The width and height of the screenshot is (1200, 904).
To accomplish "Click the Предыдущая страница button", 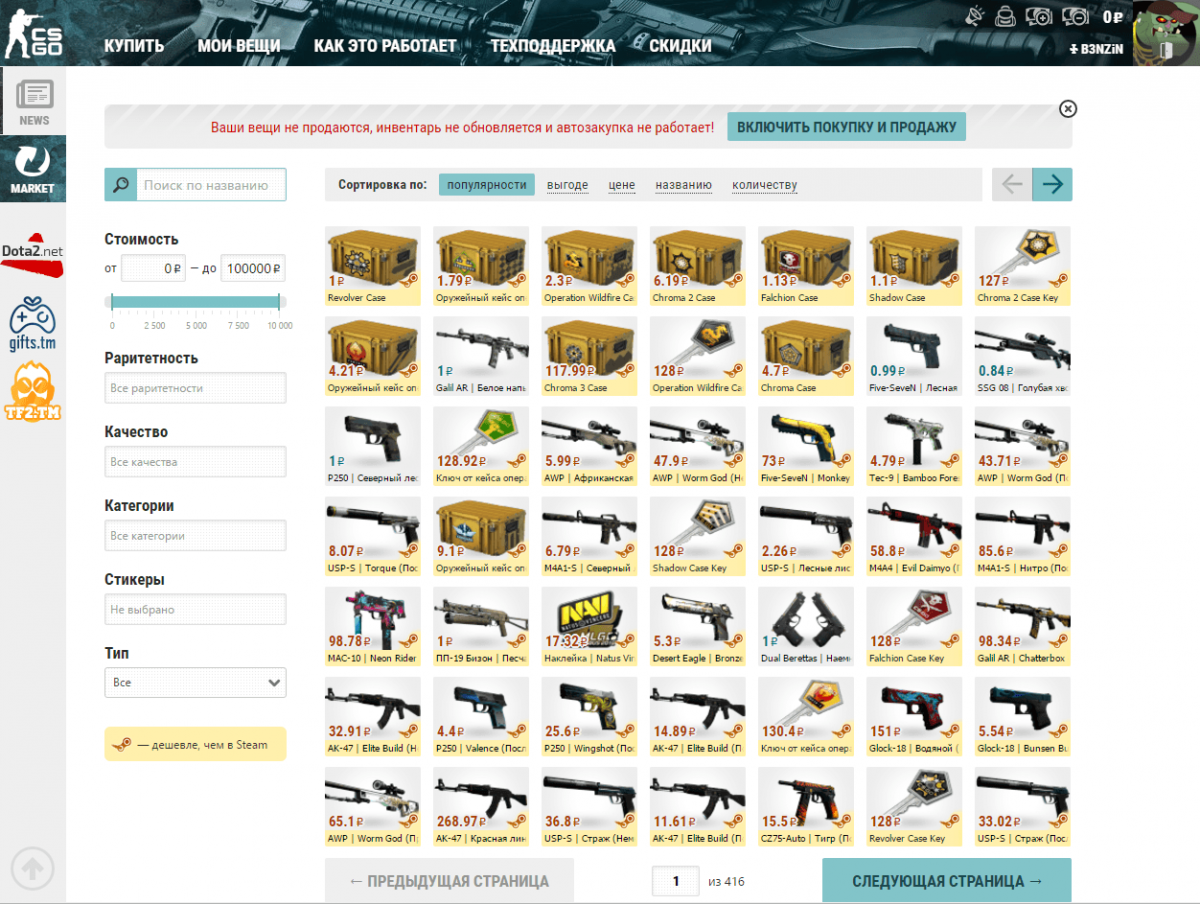I will coord(449,881).
